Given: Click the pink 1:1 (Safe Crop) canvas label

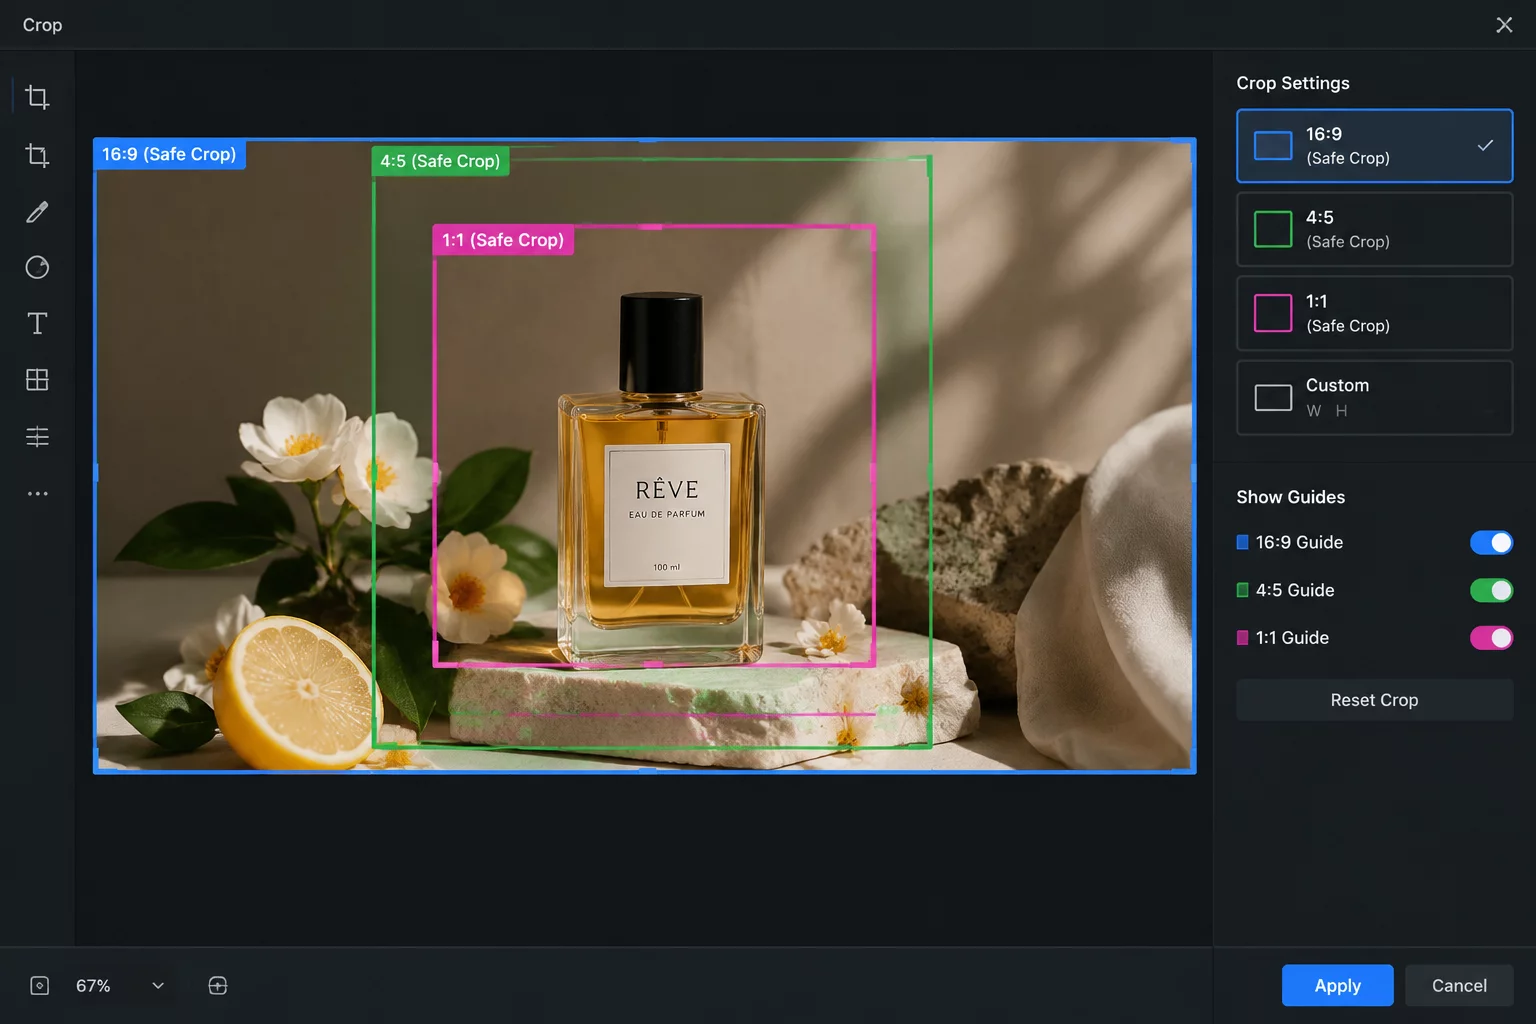Looking at the screenshot, I should click(x=503, y=240).
